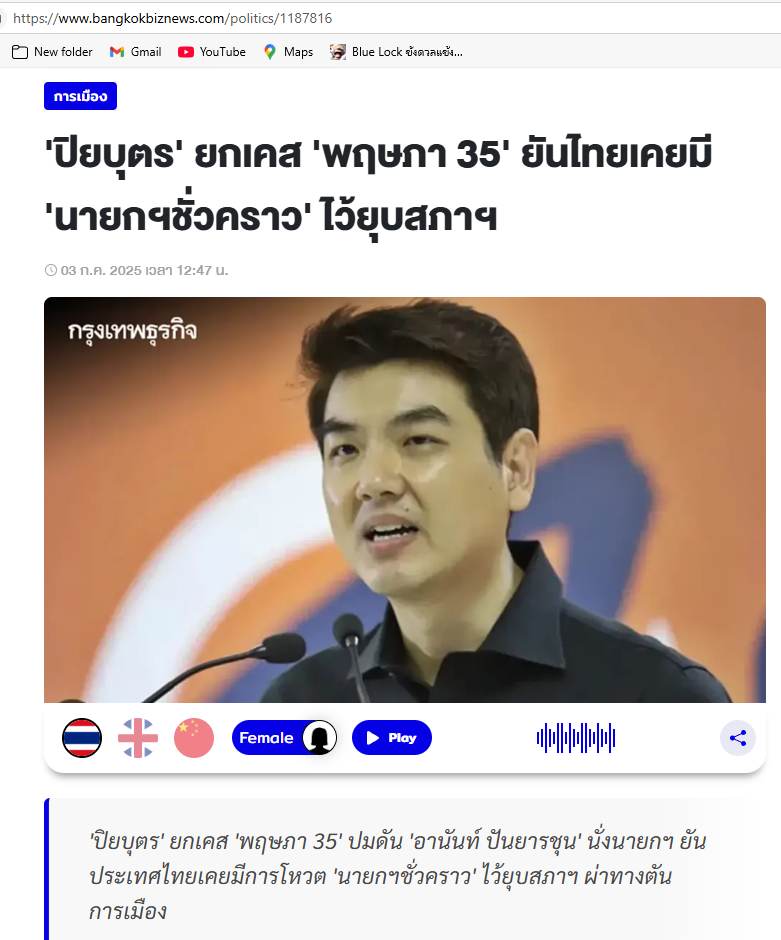The image size is (781, 940).
Task: Open the New folder bookmark folder
Action: tap(53, 52)
